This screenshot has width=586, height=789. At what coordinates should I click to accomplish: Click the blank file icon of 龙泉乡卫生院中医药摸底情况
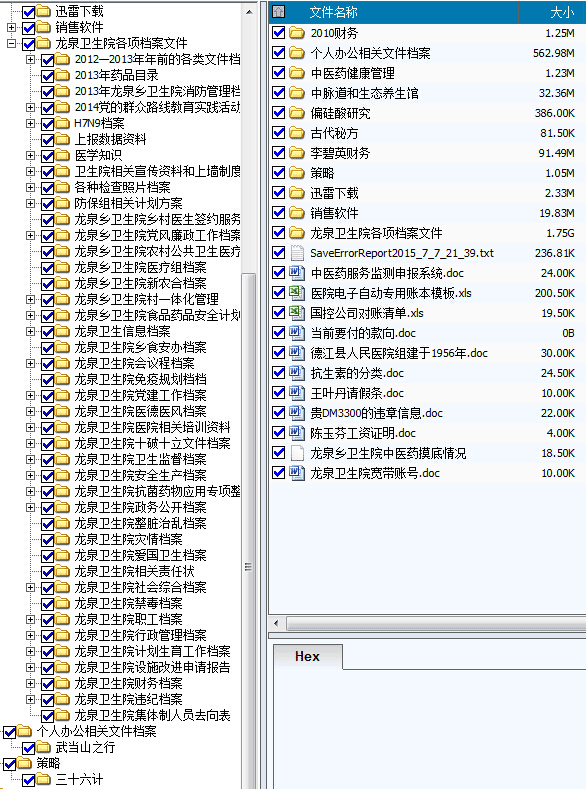[x=297, y=453]
